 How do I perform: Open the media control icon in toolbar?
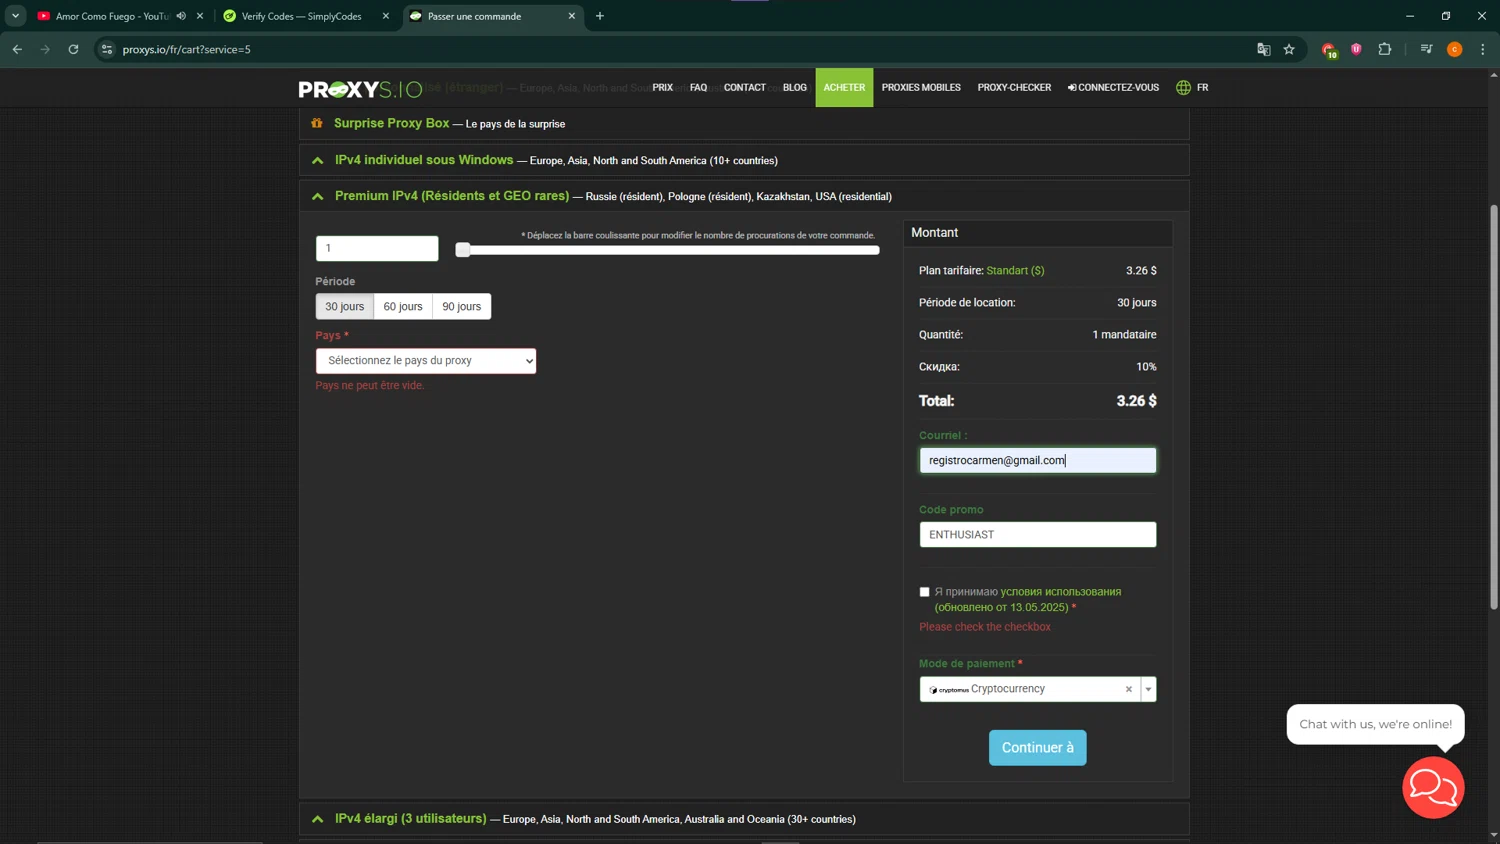point(1426,49)
